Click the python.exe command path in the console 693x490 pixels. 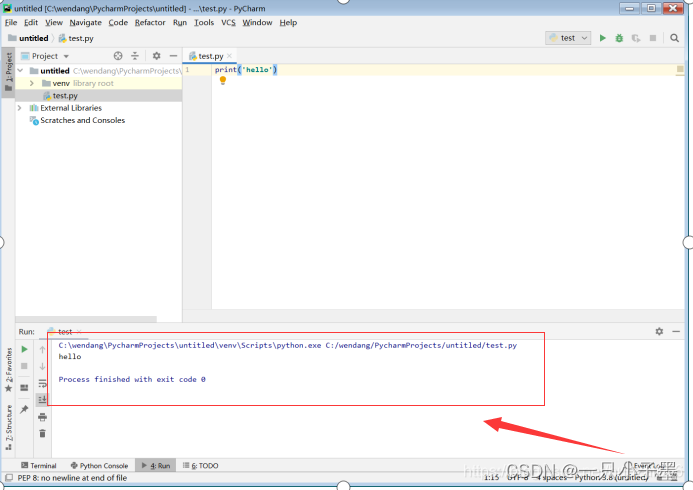(190, 345)
